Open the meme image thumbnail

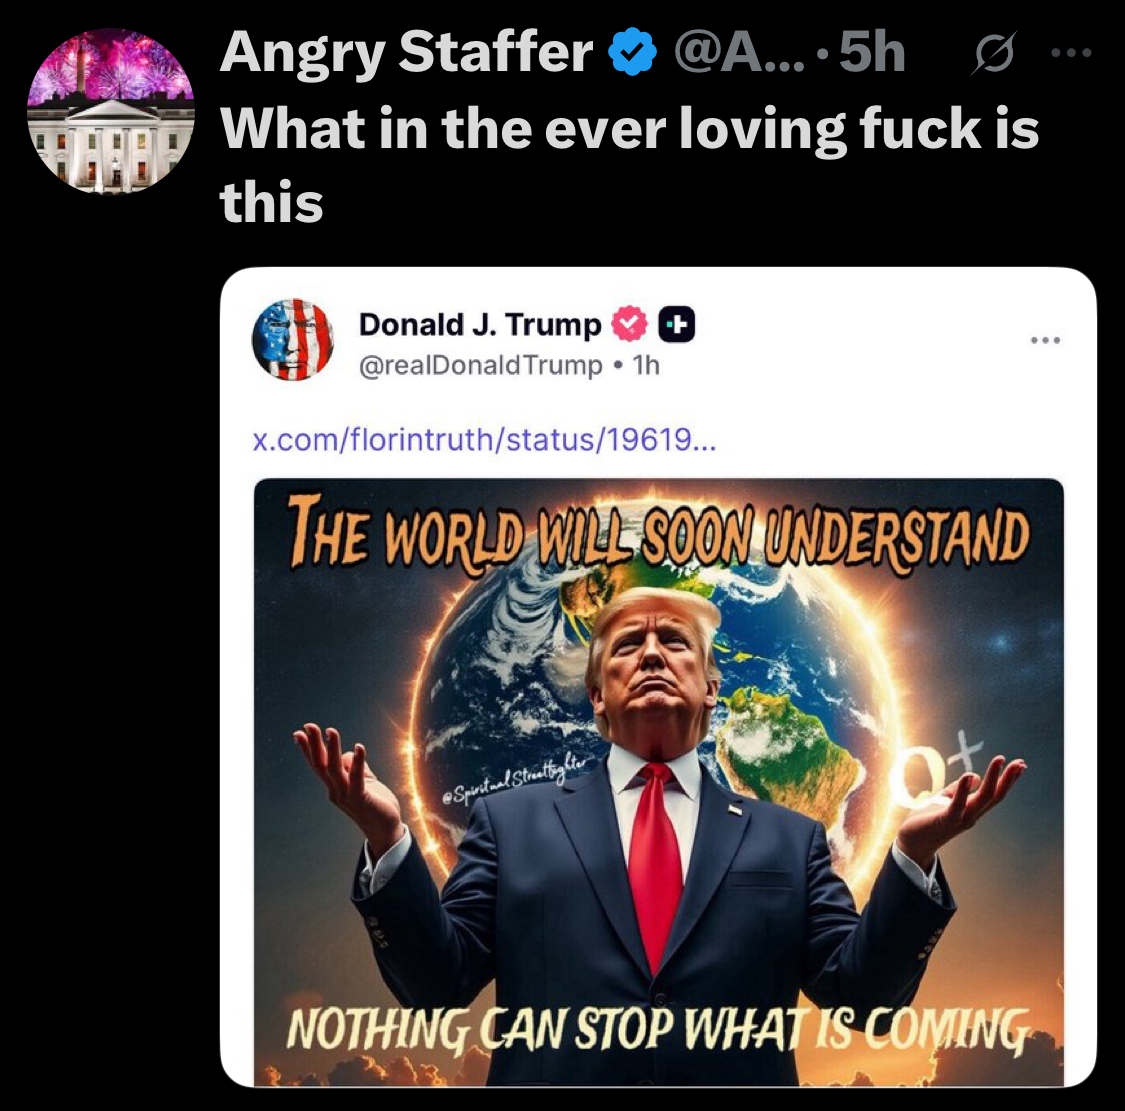pos(659,782)
